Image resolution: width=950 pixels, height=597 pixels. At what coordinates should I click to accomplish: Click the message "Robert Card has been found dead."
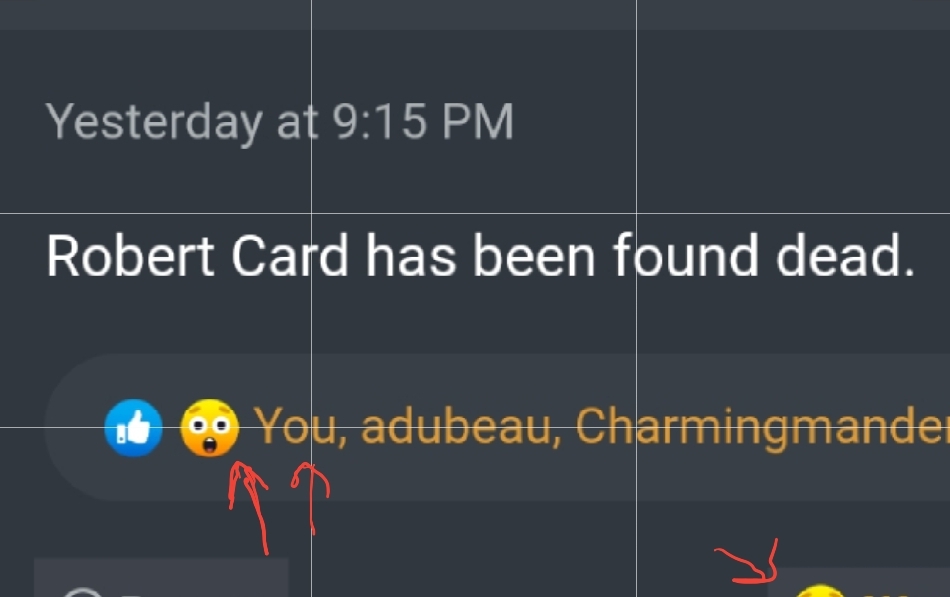click(480, 256)
